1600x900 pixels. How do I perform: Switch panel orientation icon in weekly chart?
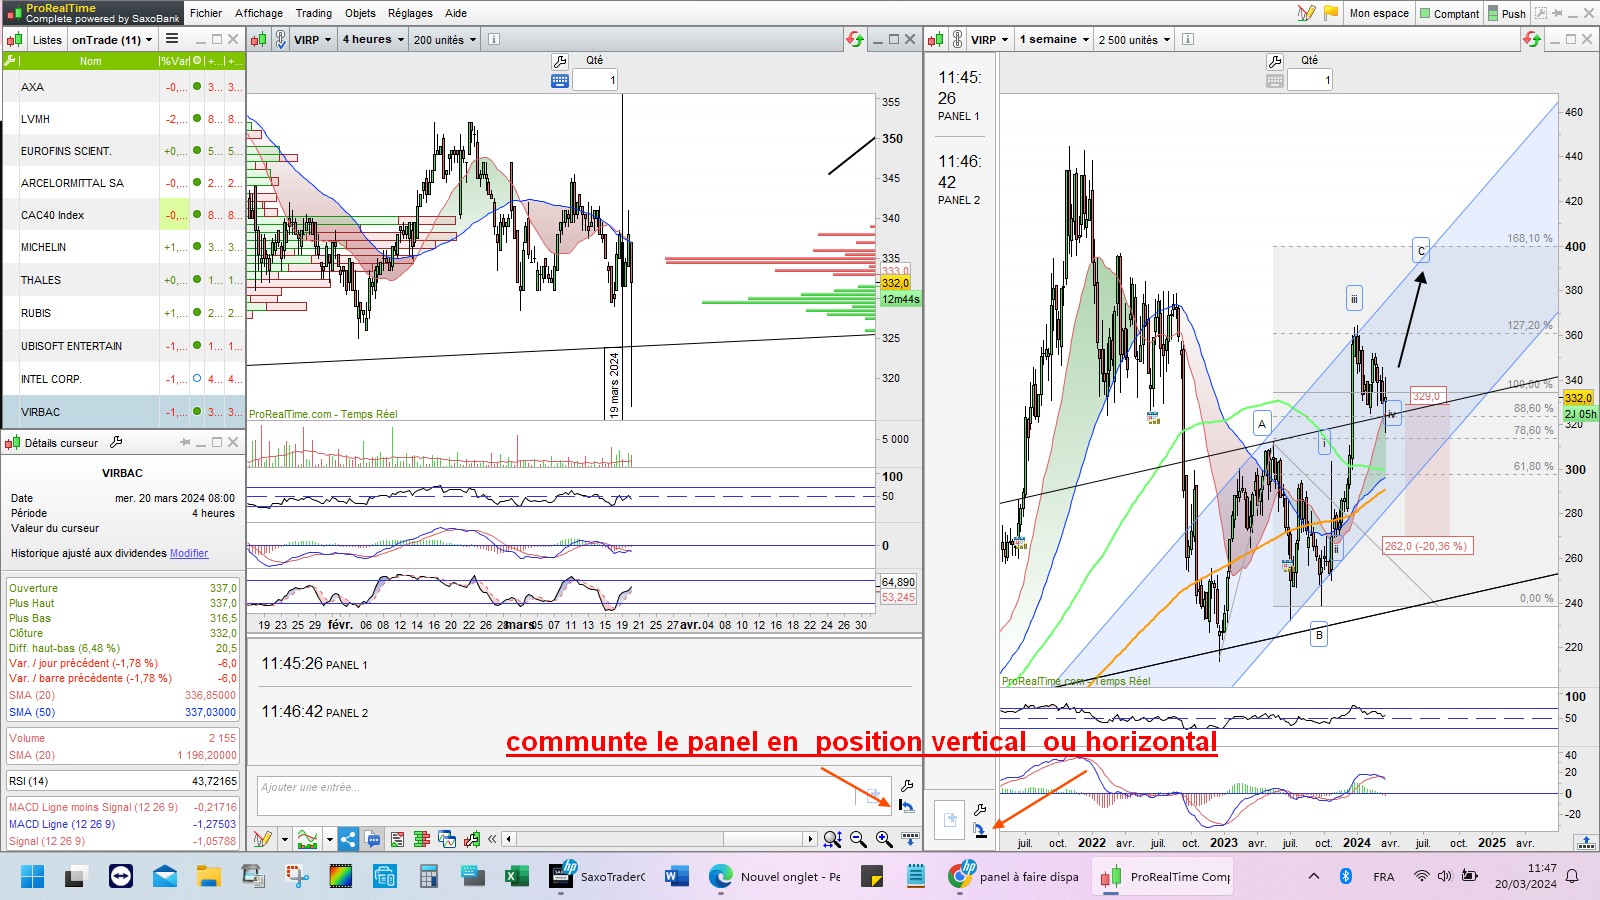pos(980,829)
